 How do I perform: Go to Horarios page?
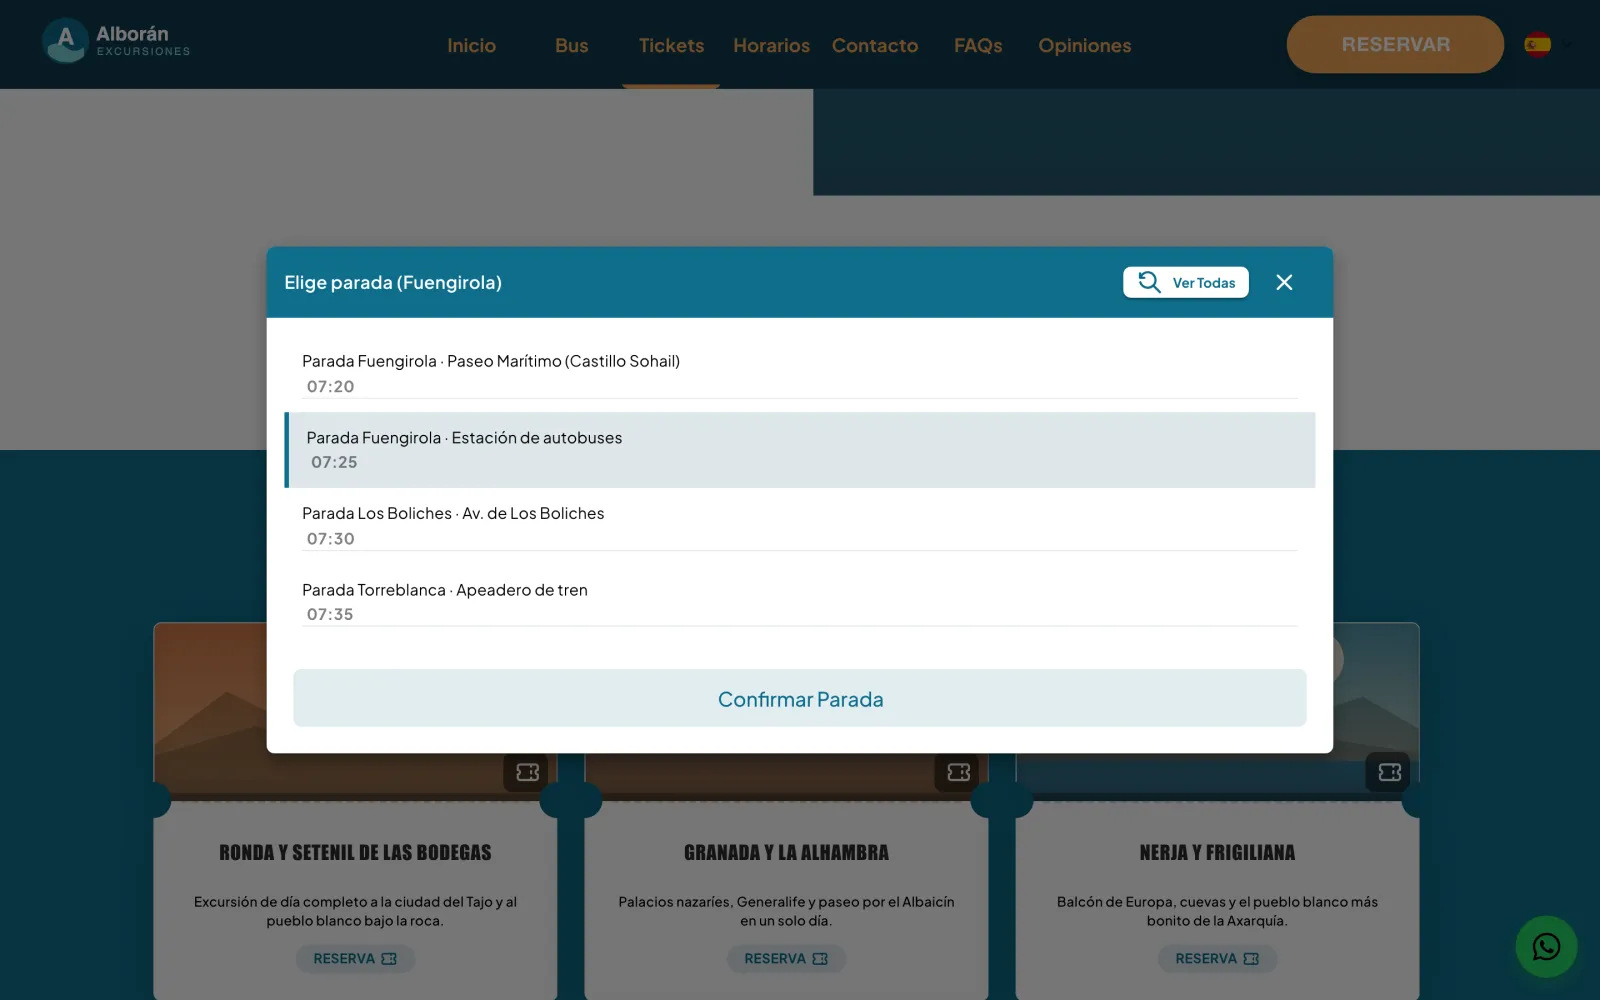pos(772,46)
